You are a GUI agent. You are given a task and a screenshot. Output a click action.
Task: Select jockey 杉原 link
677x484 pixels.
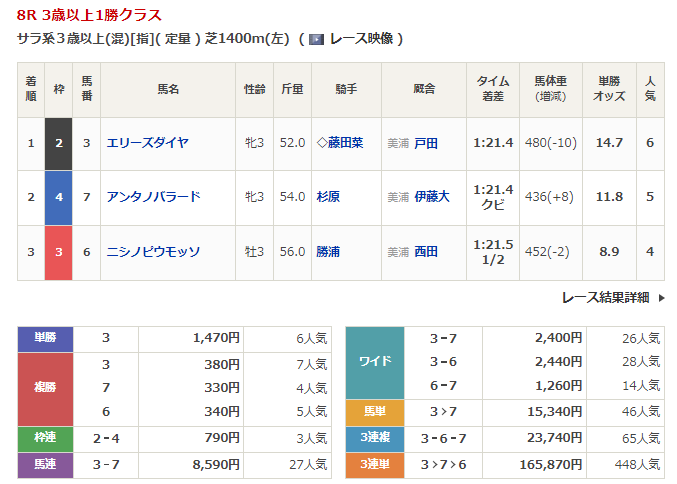coord(328,197)
